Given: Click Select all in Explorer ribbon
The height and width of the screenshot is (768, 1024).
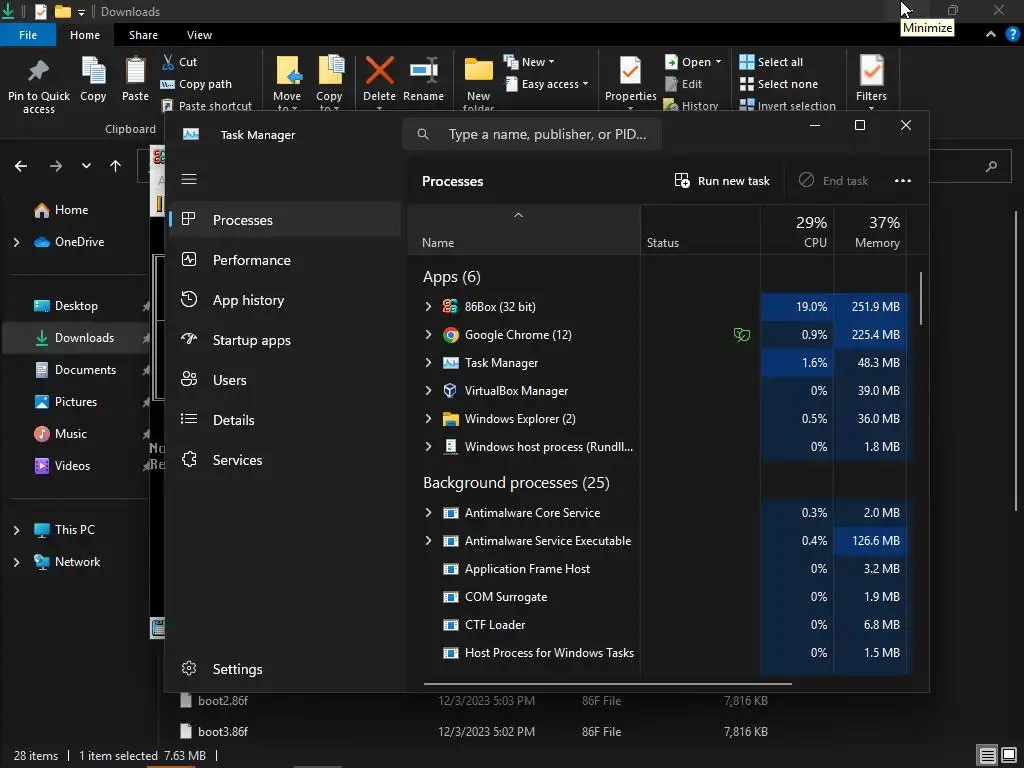Looking at the screenshot, I should click(x=771, y=62).
